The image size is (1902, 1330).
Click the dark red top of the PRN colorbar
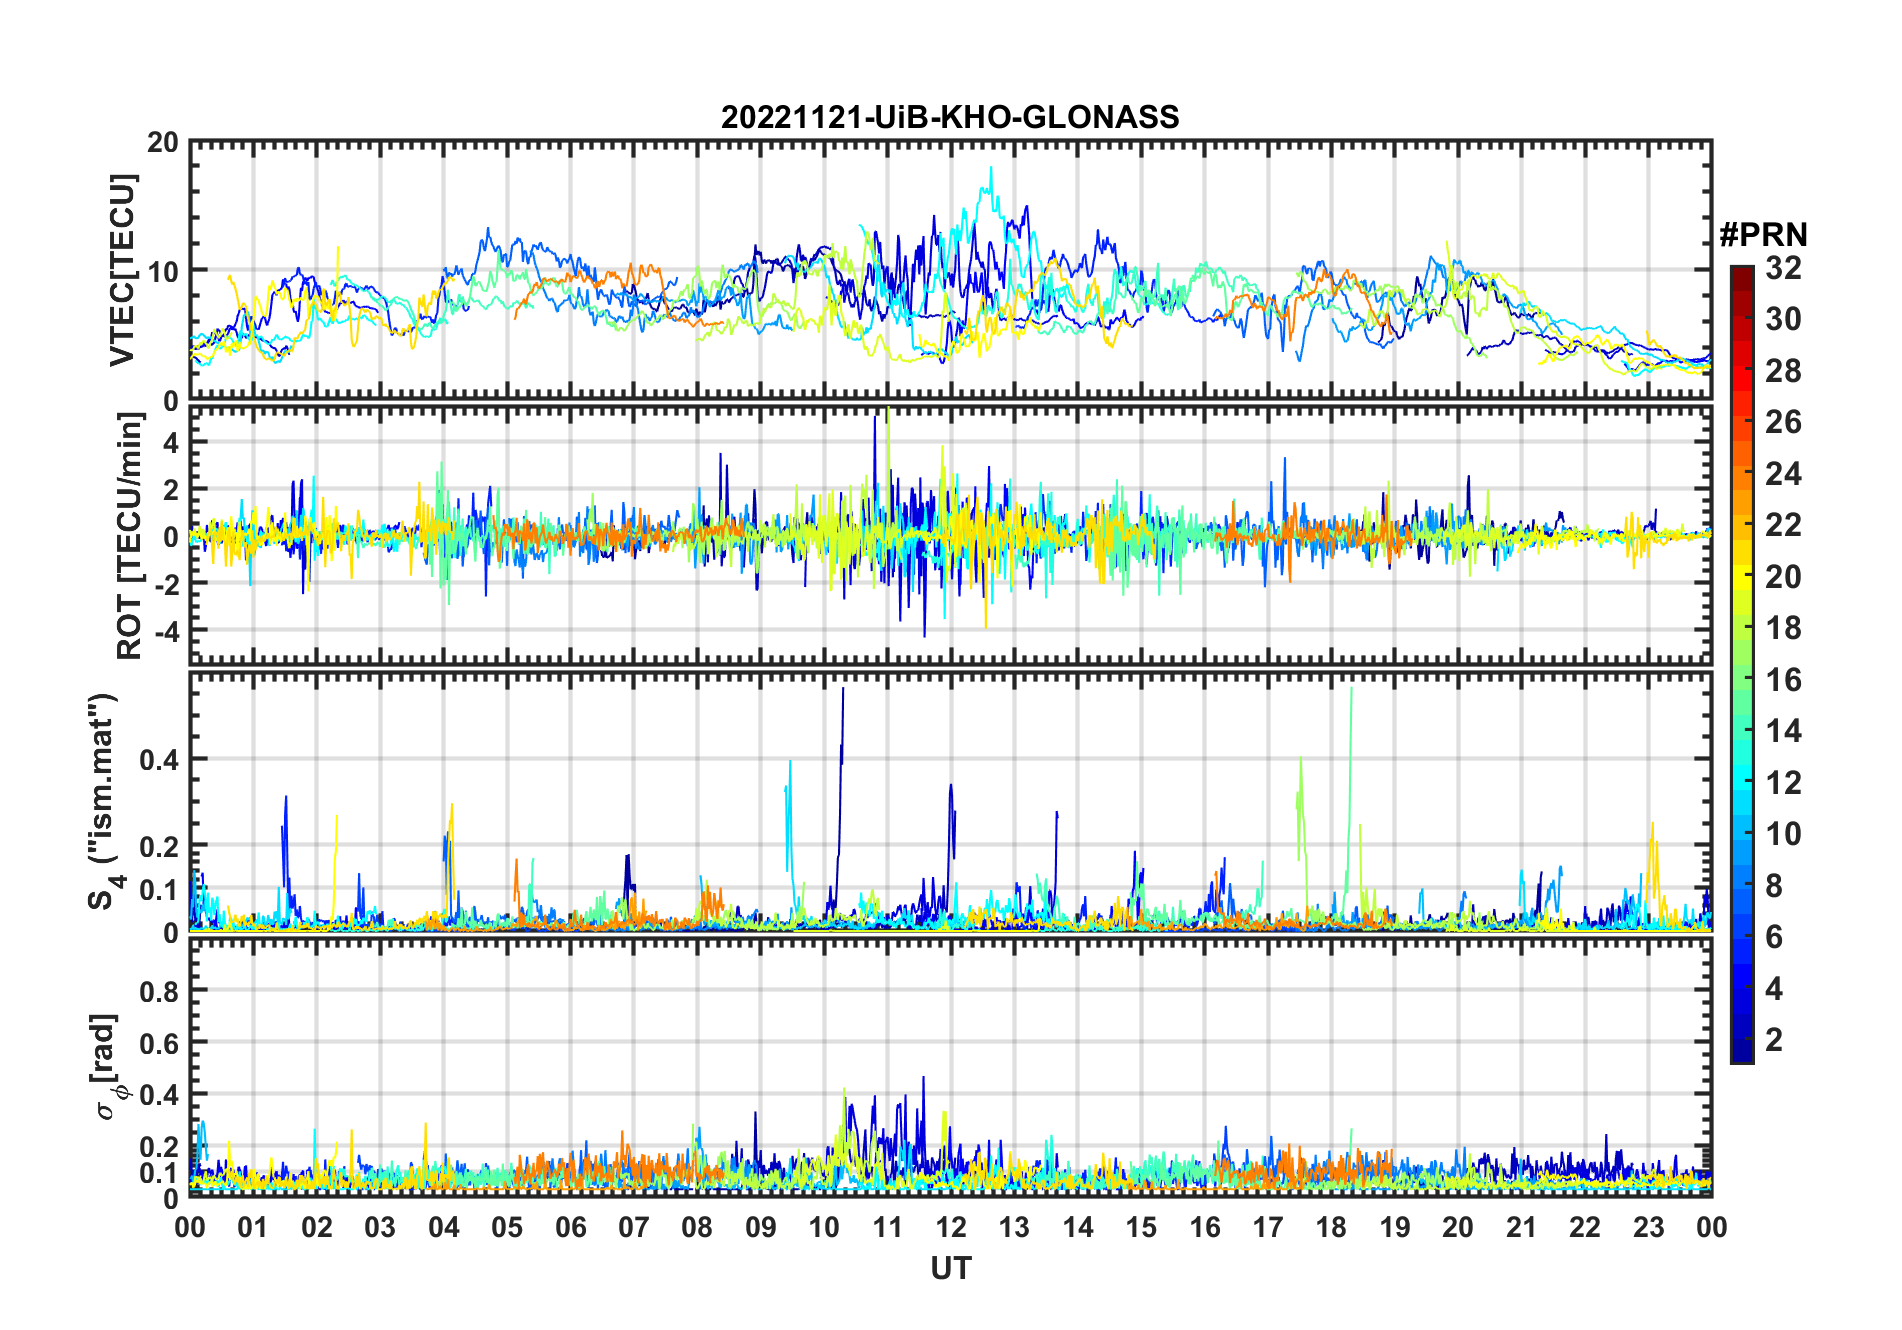pyautogui.click(x=1742, y=277)
